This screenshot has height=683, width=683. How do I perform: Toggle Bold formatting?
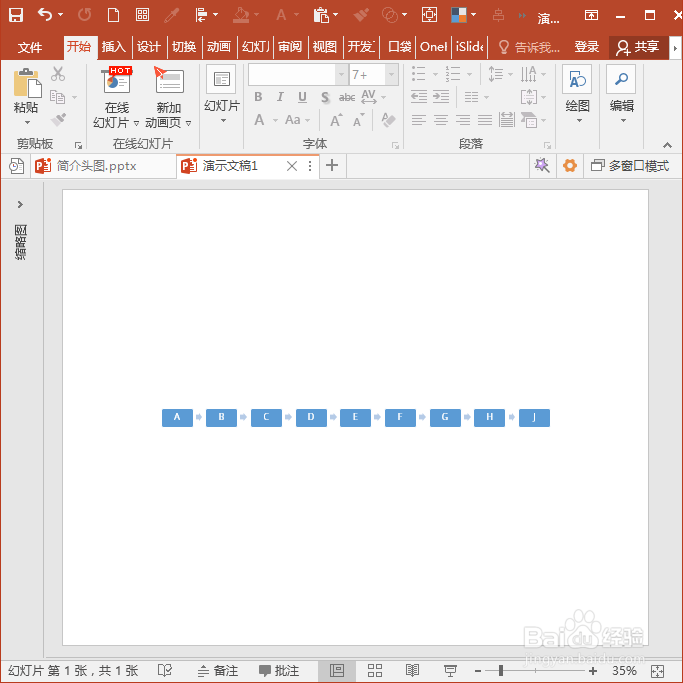click(x=258, y=97)
